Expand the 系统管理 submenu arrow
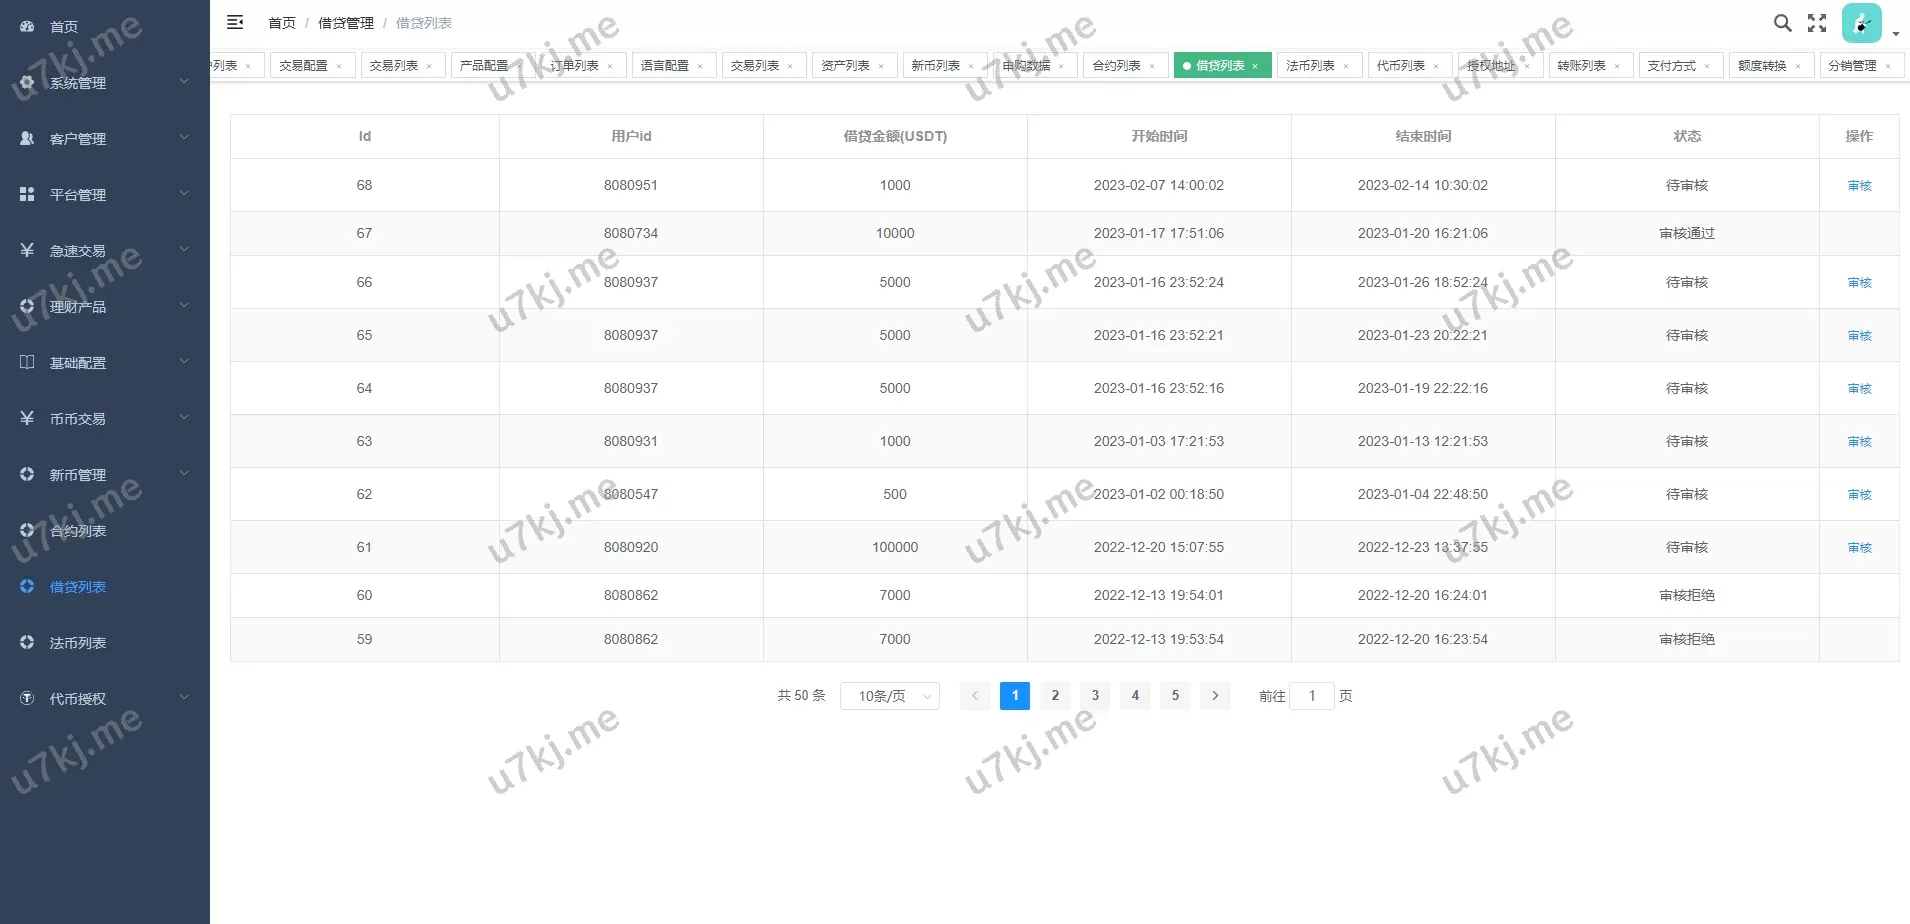This screenshot has height=924, width=1910. (184, 82)
